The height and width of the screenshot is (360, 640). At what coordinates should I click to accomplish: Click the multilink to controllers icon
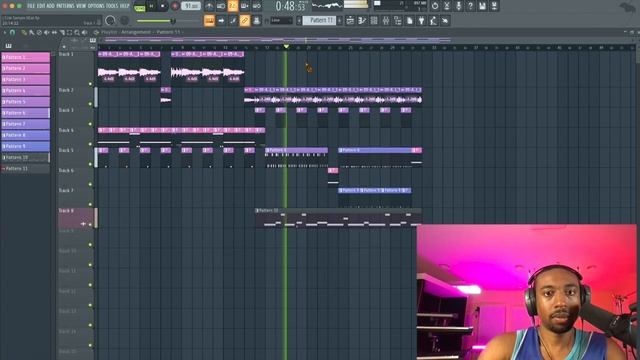[256, 20]
